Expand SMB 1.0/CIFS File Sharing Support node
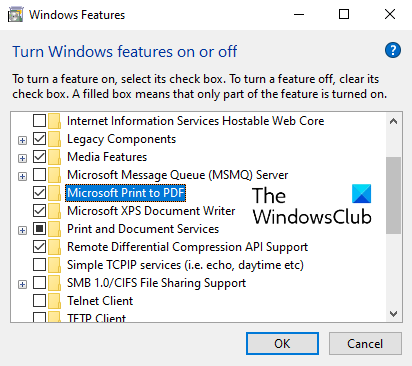 click(x=22, y=284)
